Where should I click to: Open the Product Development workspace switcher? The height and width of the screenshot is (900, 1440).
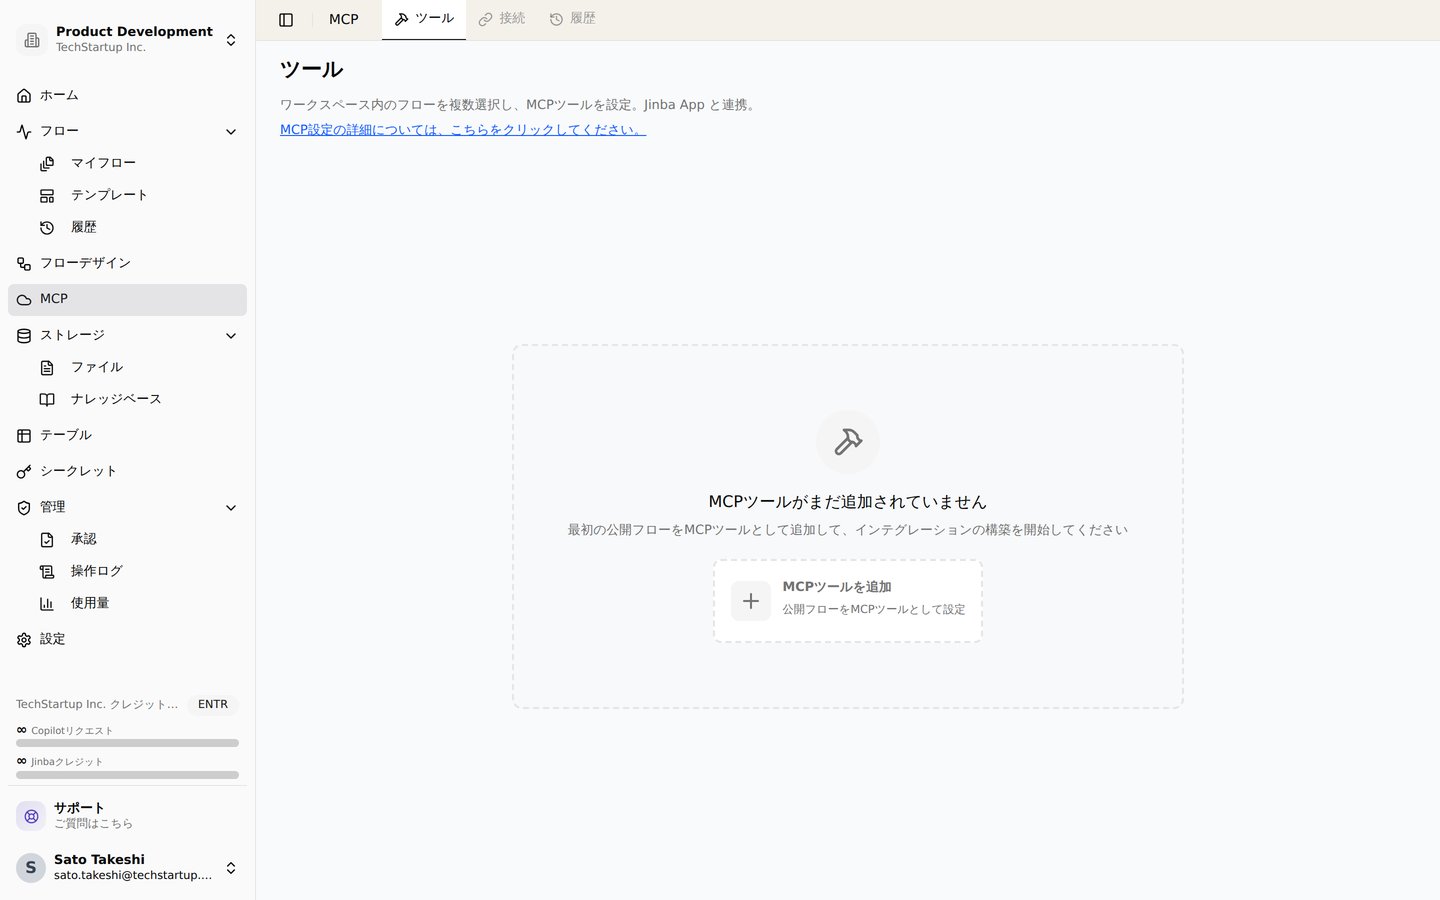point(128,40)
